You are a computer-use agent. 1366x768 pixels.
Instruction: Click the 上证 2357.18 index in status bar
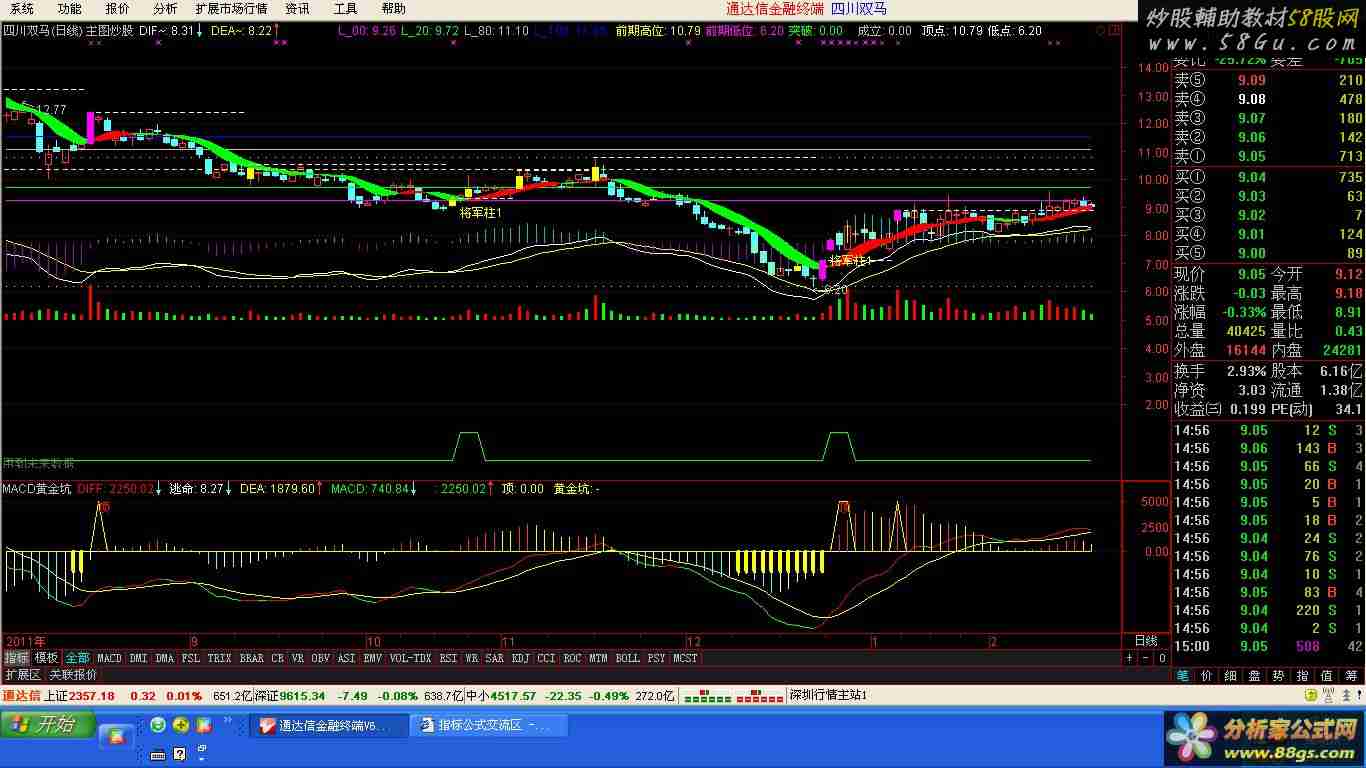coord(80,695)
